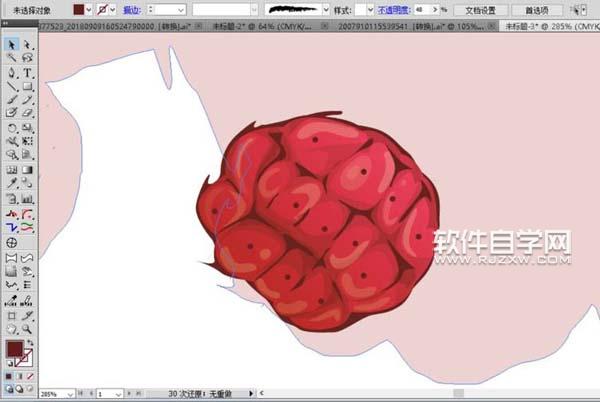Open the 不透明度 opacity panel link
The width and height of the screenshot is (600, 402).
click(392, 10)
